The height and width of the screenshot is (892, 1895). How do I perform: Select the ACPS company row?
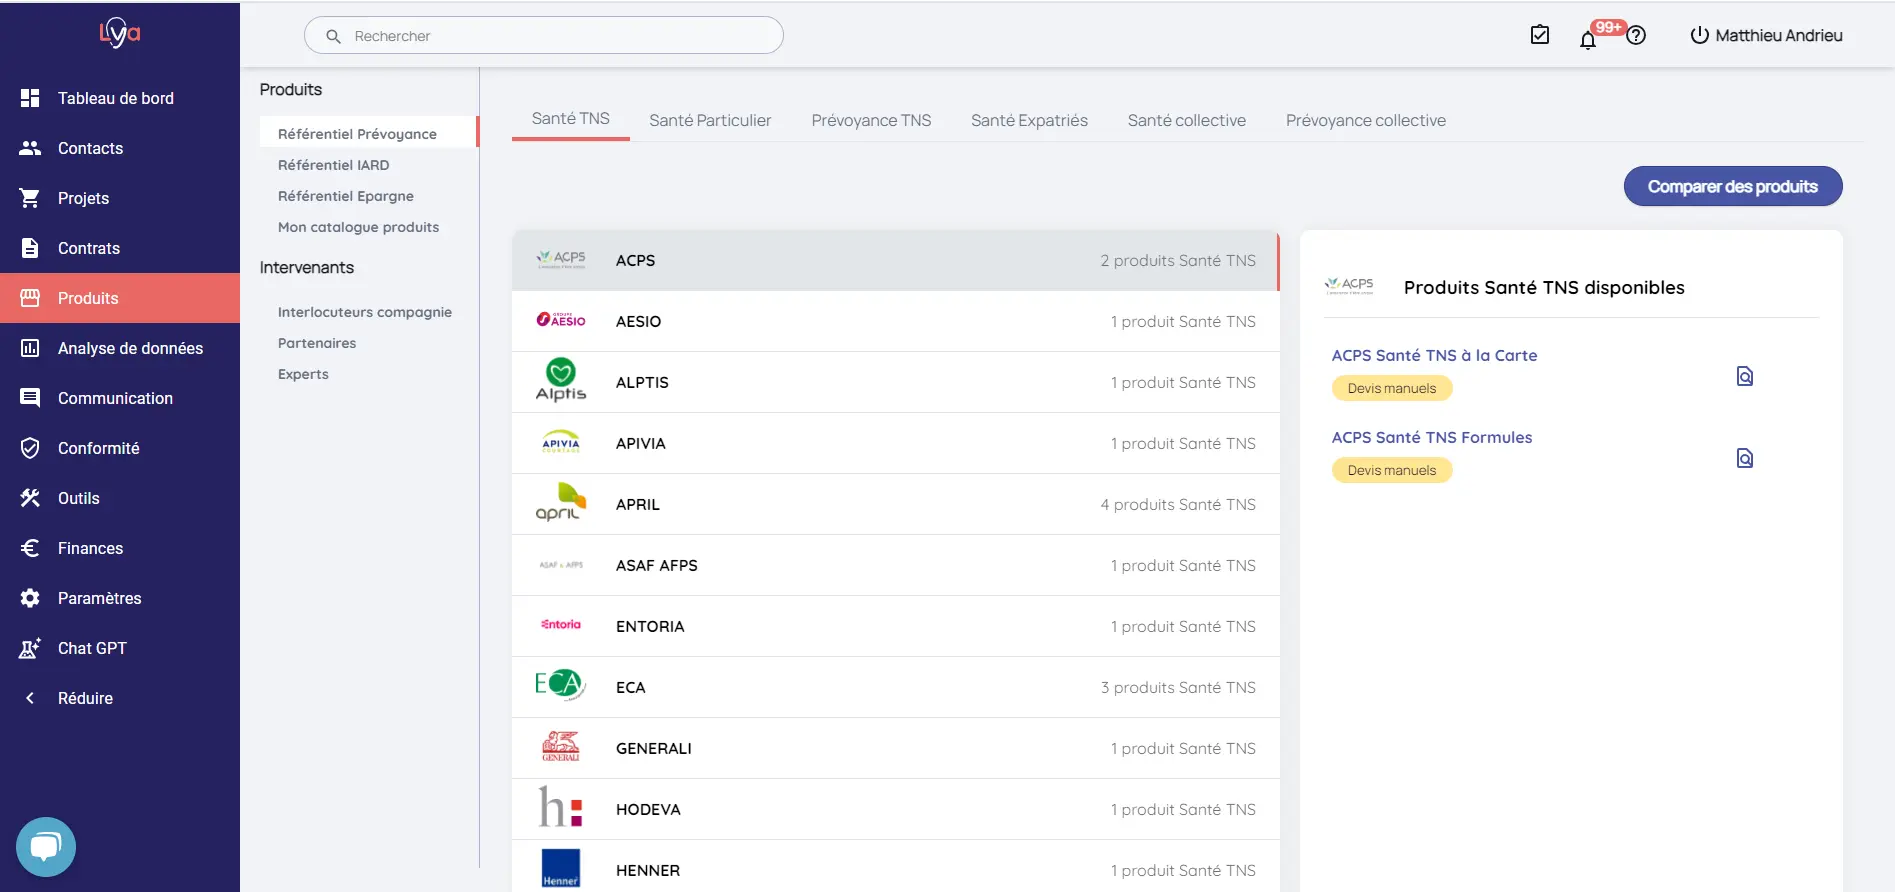(896, 260)
